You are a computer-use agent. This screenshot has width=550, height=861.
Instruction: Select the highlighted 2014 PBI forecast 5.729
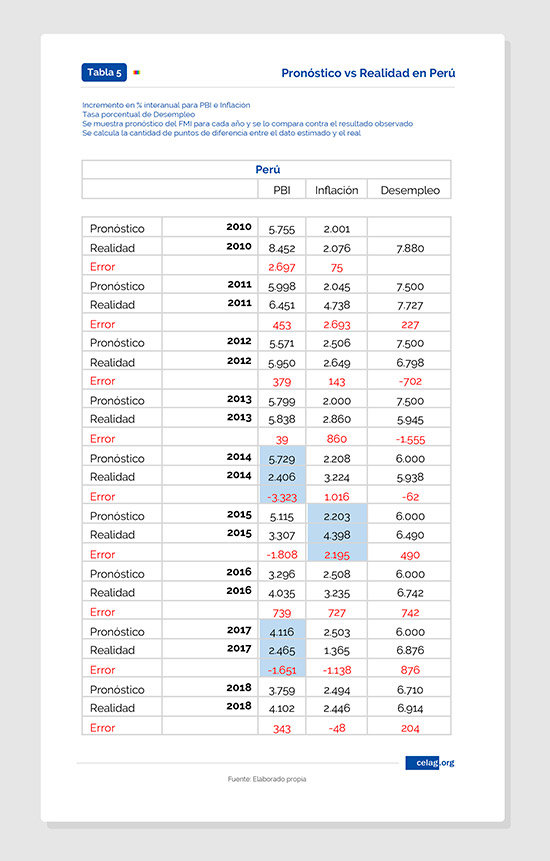tap(282, 459)
